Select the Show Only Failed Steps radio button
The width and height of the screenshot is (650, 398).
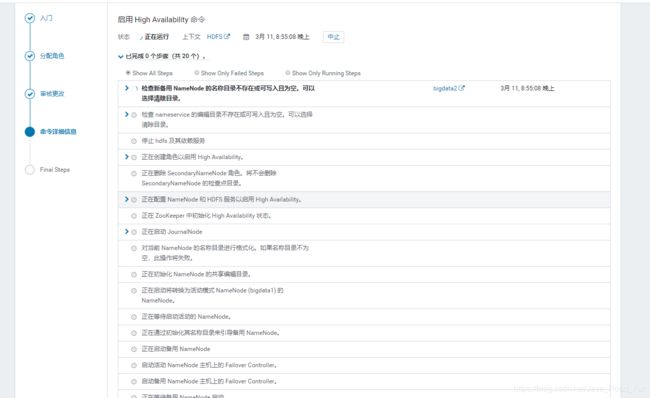coord(196,73)
